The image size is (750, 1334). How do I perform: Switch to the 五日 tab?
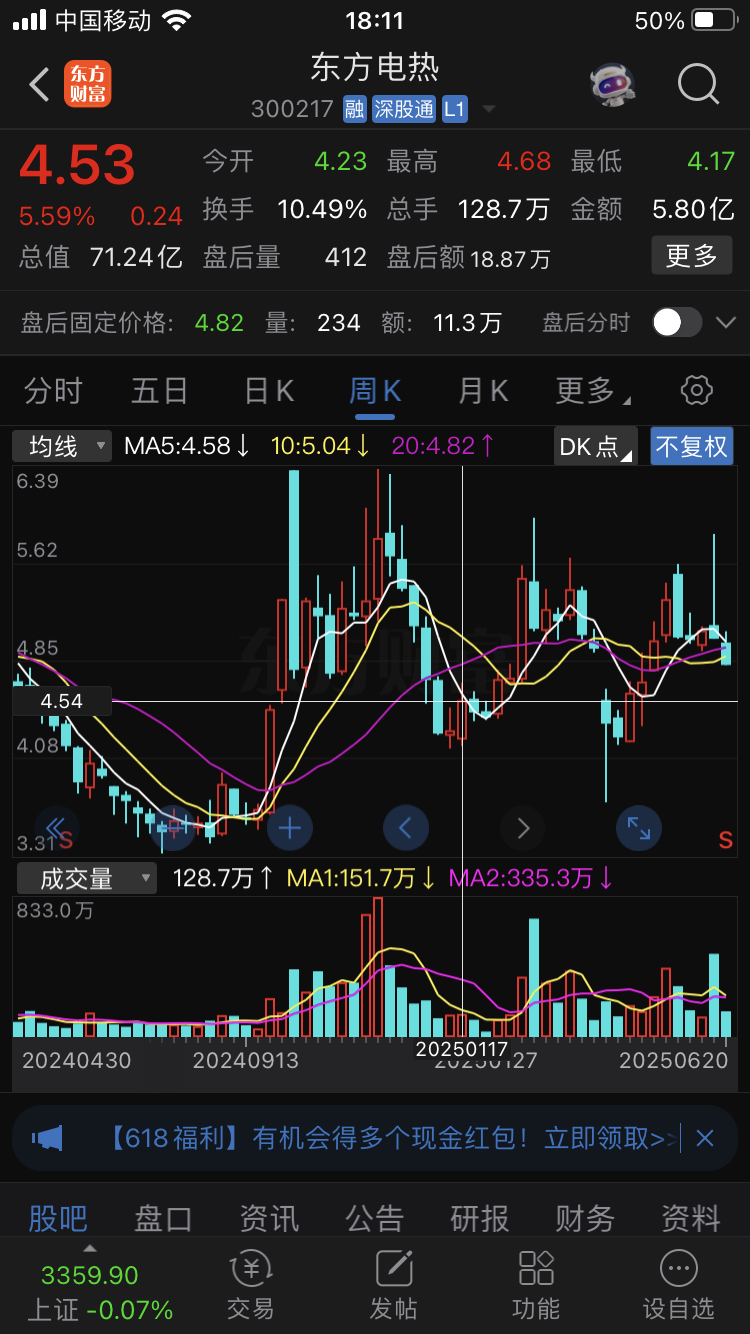point(160,391)
